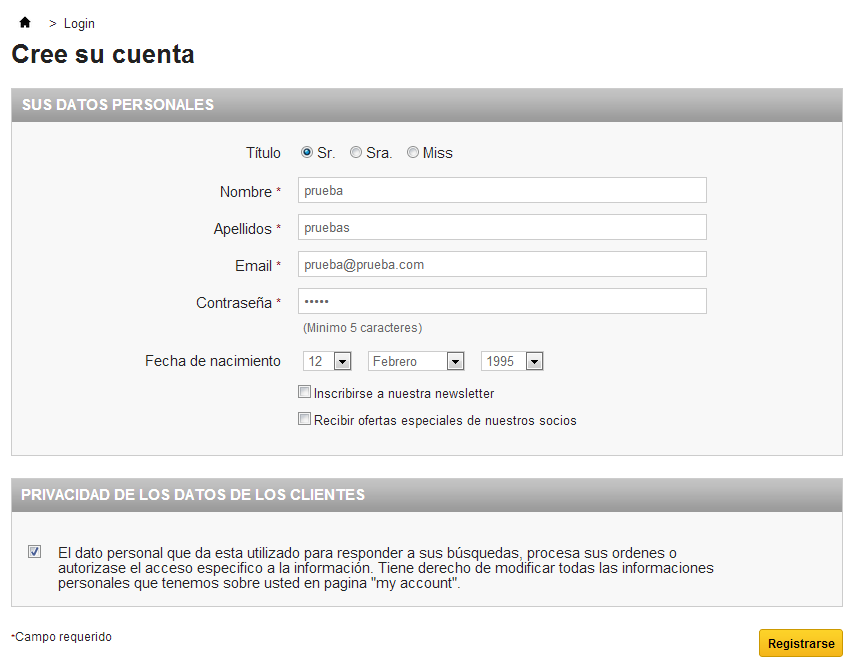Click the (Minimo 5 caracteres) hint text

[362, 328]
